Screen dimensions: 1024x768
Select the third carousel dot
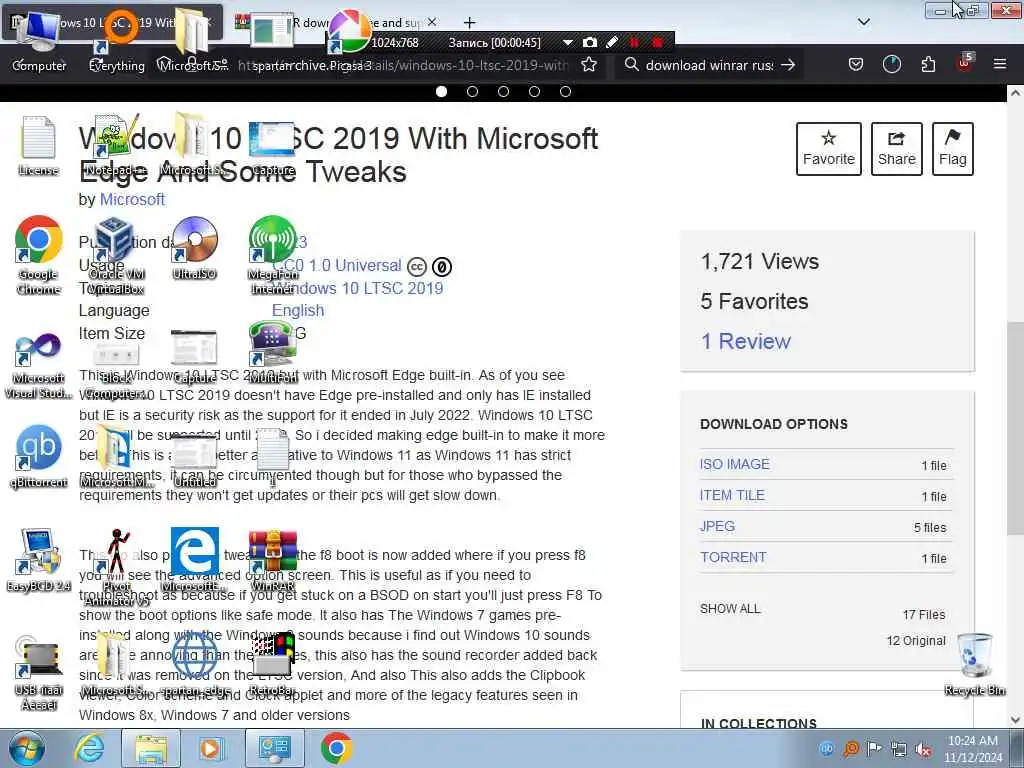tap(504, 91)
